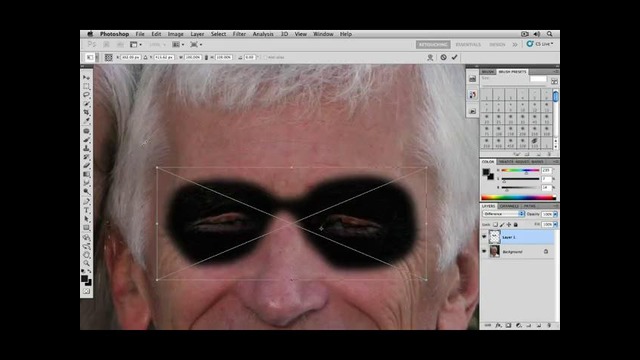640x360 pixels.
Task: Open the View Extras dropdown
Action: pos(136,44)
